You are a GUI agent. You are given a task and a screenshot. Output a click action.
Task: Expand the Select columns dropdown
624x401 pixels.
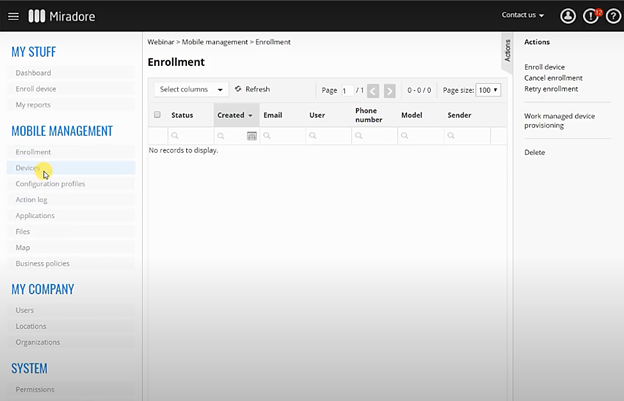(x=192, y=89)
